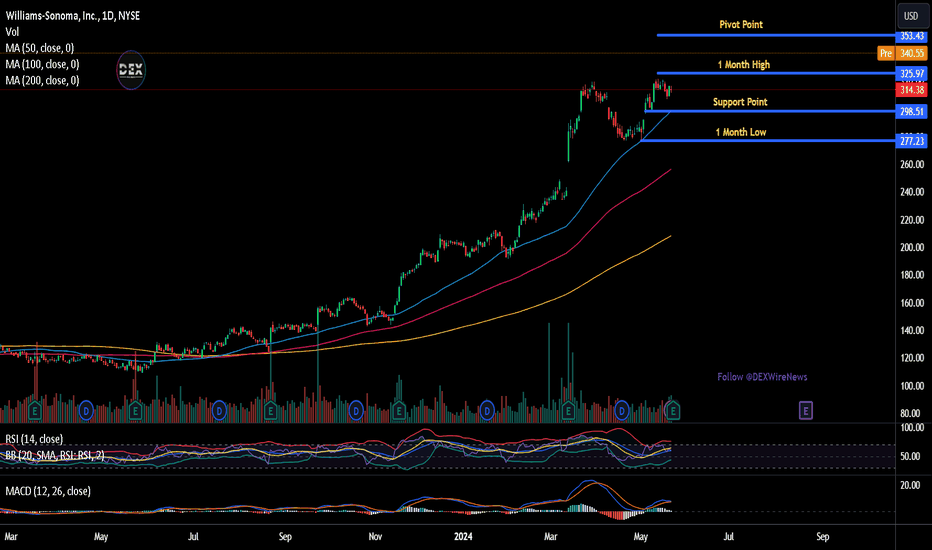
Task: Click the 298.51 support price tag
Action: pos(912,111)
